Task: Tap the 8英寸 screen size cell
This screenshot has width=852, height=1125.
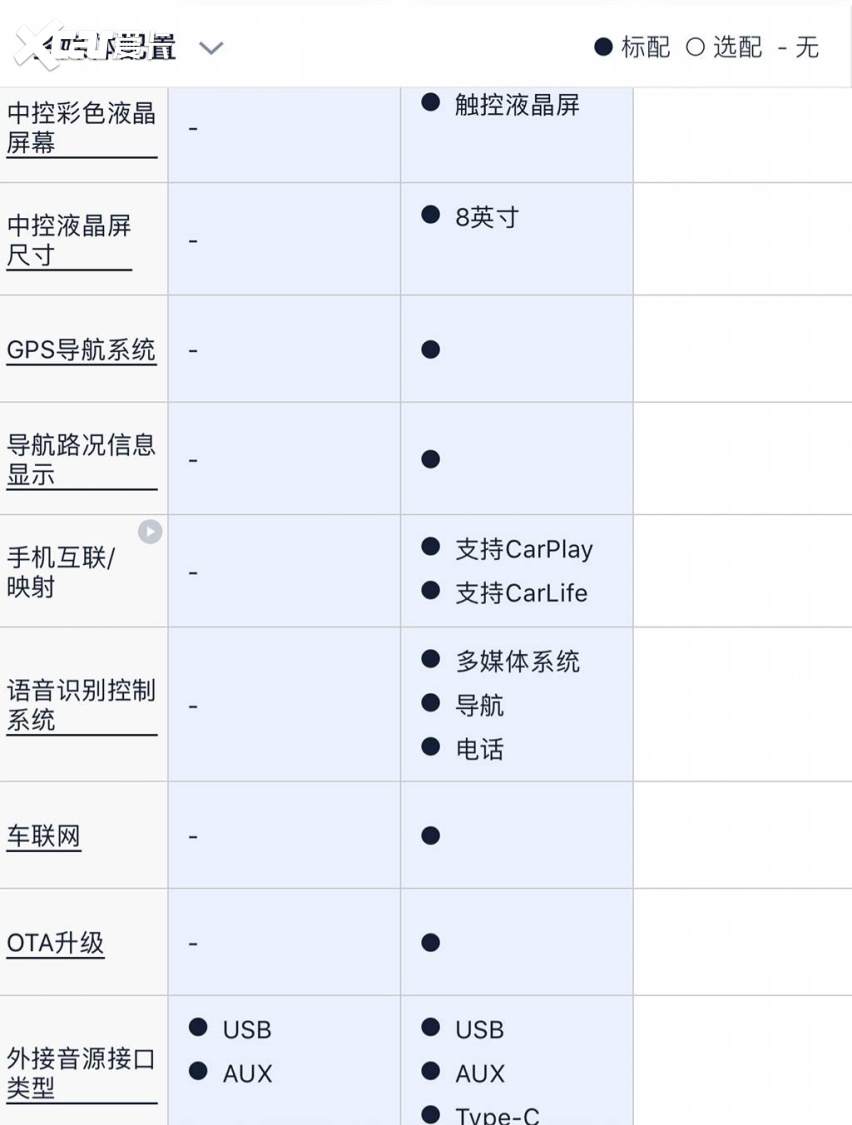Action: click(487, 217)
